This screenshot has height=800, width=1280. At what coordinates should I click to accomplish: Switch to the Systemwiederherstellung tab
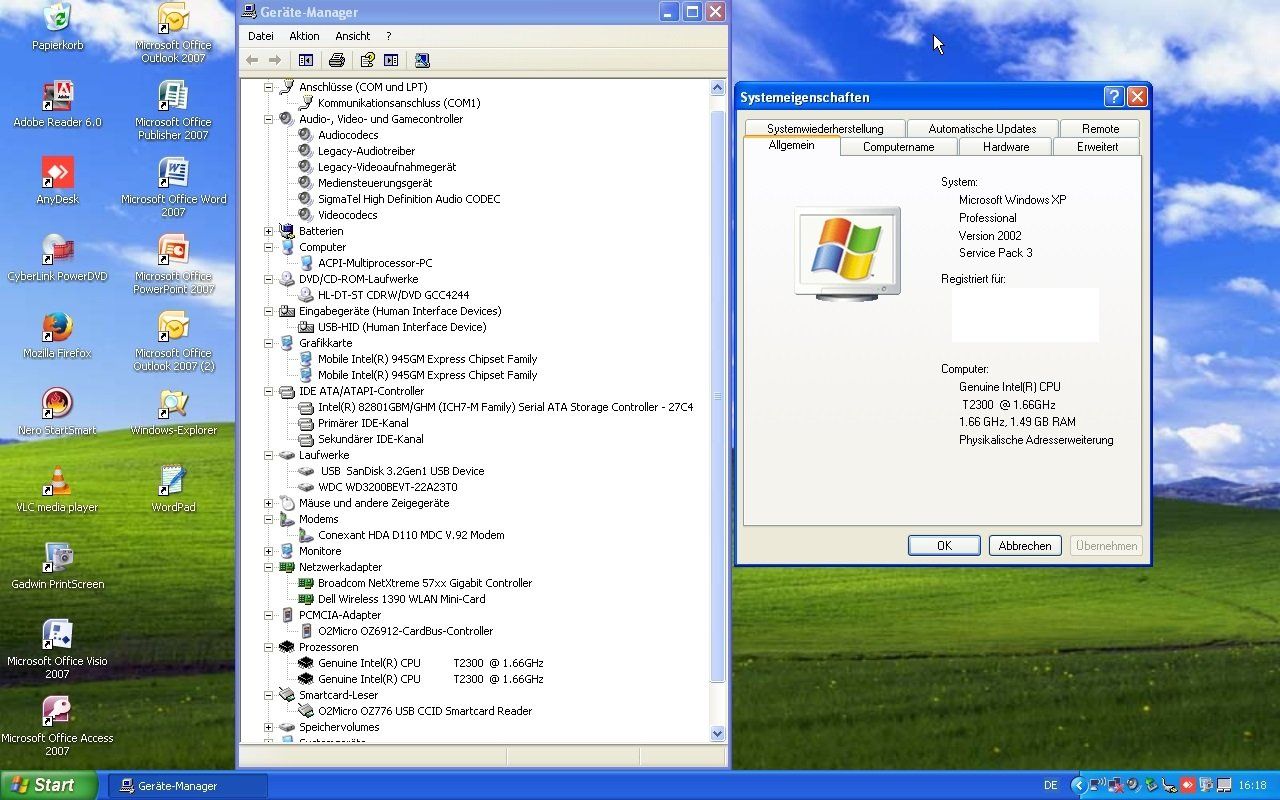pyautogui.click(x=825, y=129)
